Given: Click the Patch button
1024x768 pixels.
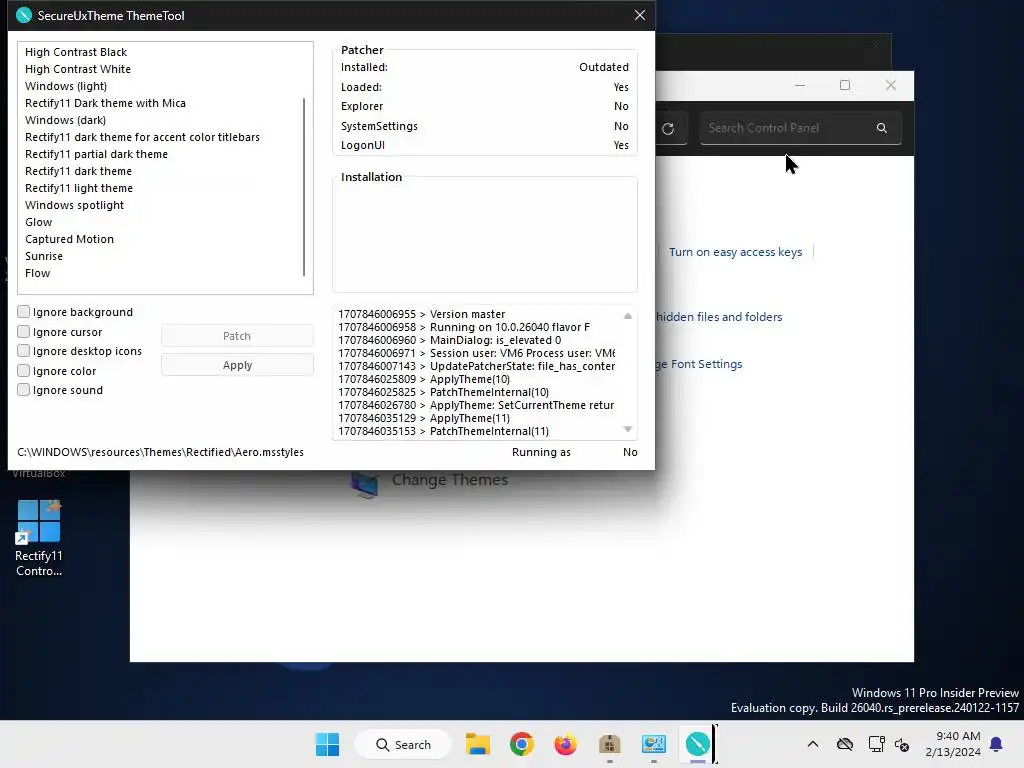Looking at the screenshot, I should coord(237,336).
